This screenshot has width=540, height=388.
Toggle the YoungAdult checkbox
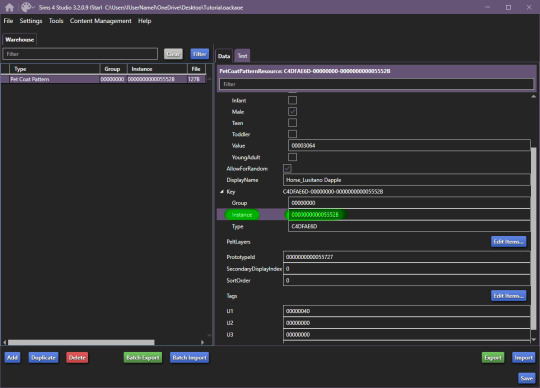(x=292, y=157)
